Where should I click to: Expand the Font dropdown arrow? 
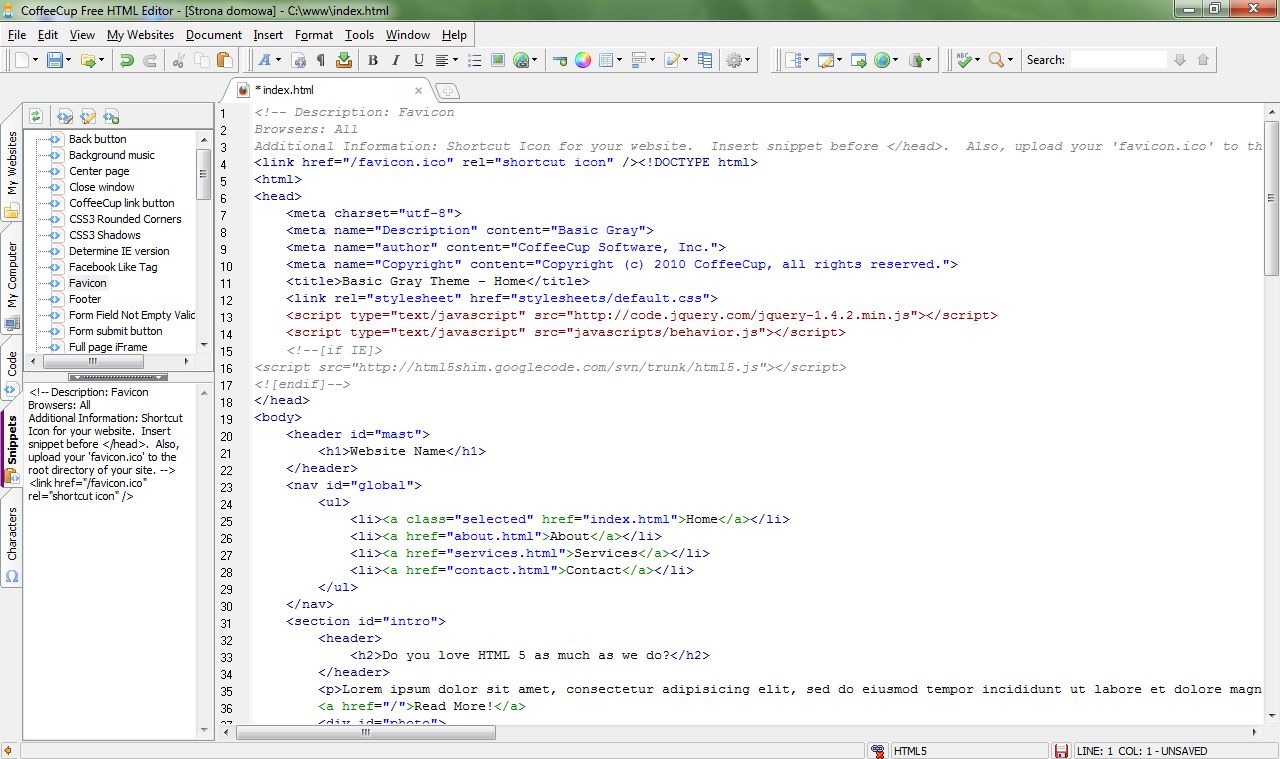point(279,60)
